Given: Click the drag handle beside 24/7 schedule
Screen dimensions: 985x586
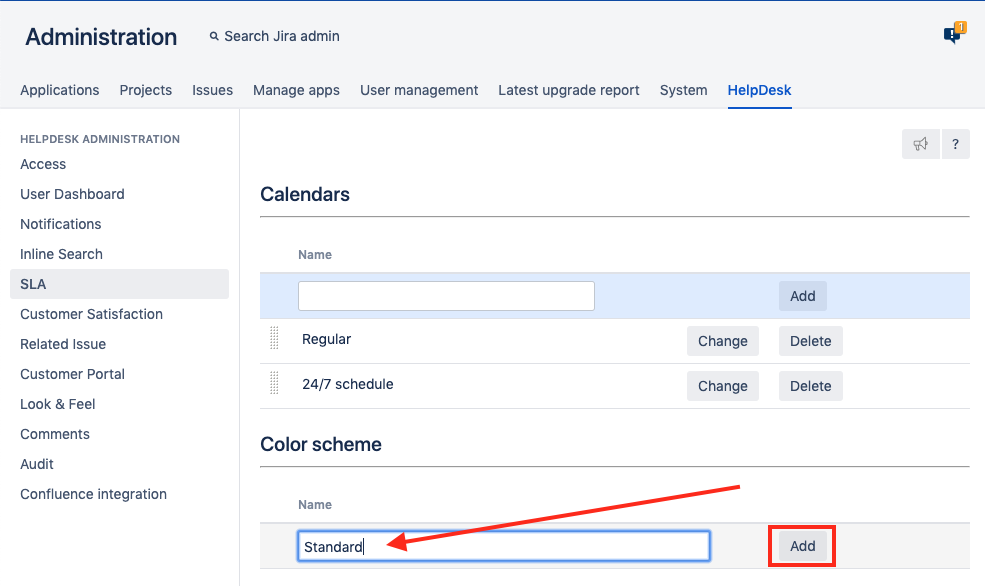Looking at the screenshot, I should [274, 384].
